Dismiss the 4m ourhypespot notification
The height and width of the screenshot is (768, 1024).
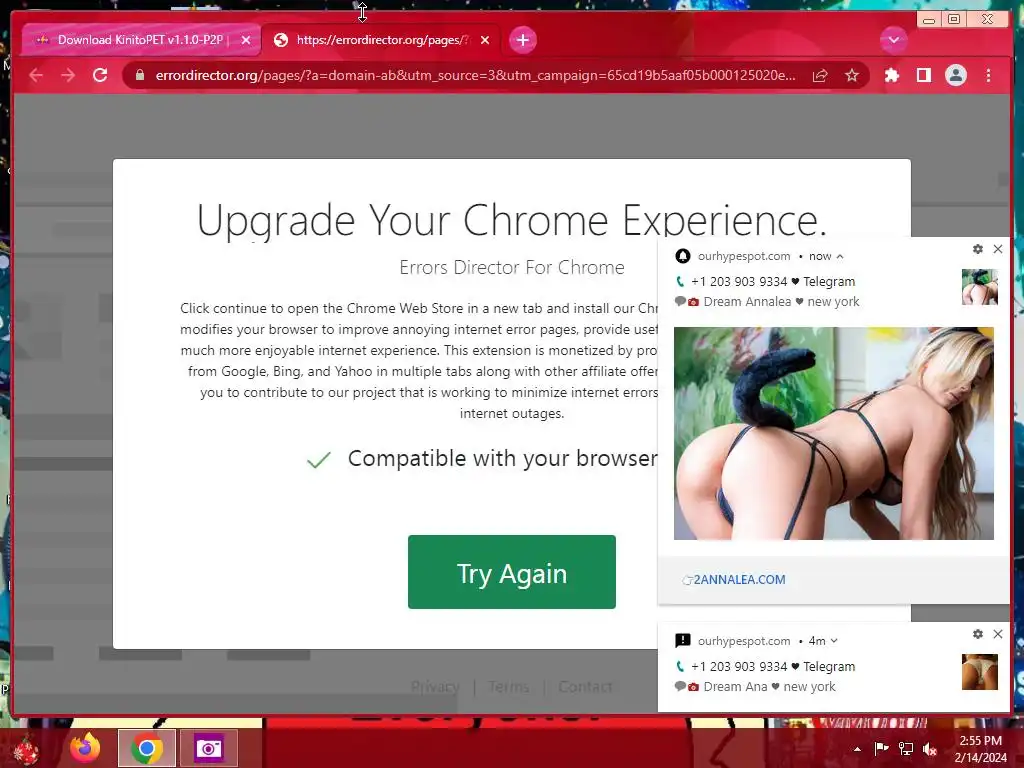pos(998,634)
